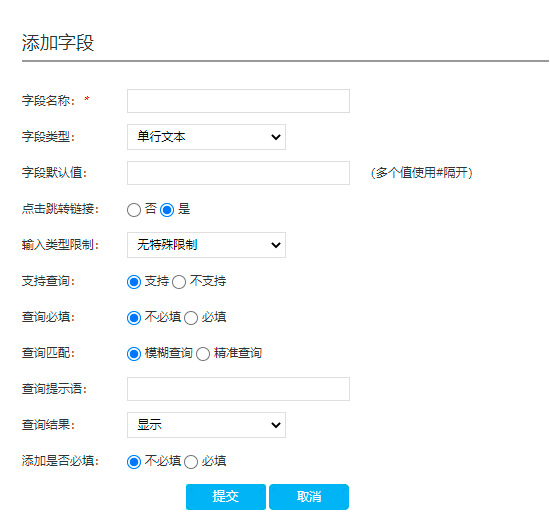550x527 pixels.
Task: Select 必填 for 添加是否必填
Action: (x=191, y=462)
